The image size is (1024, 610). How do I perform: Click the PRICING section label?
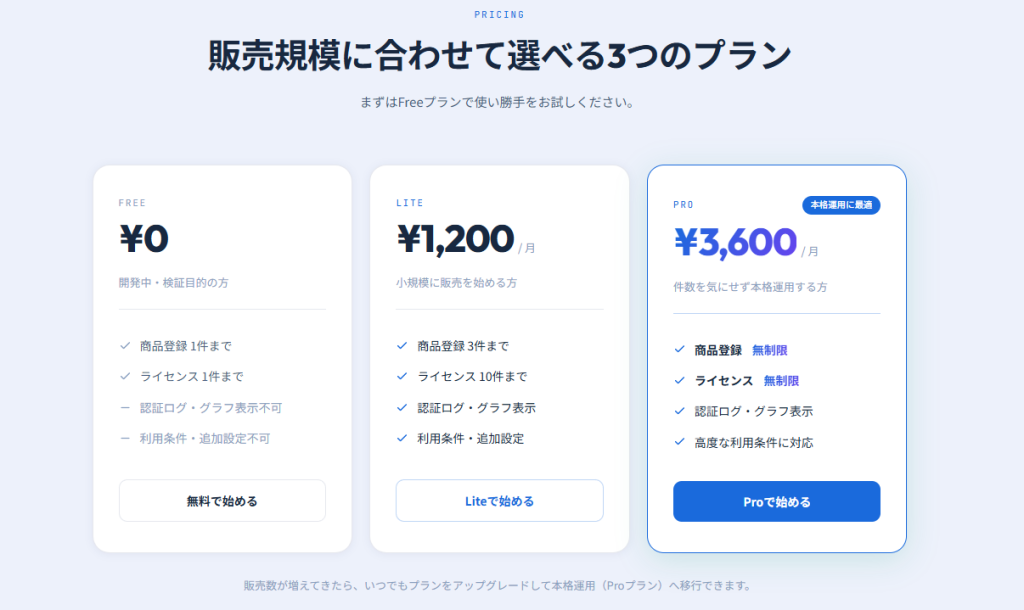click(500, 15)
